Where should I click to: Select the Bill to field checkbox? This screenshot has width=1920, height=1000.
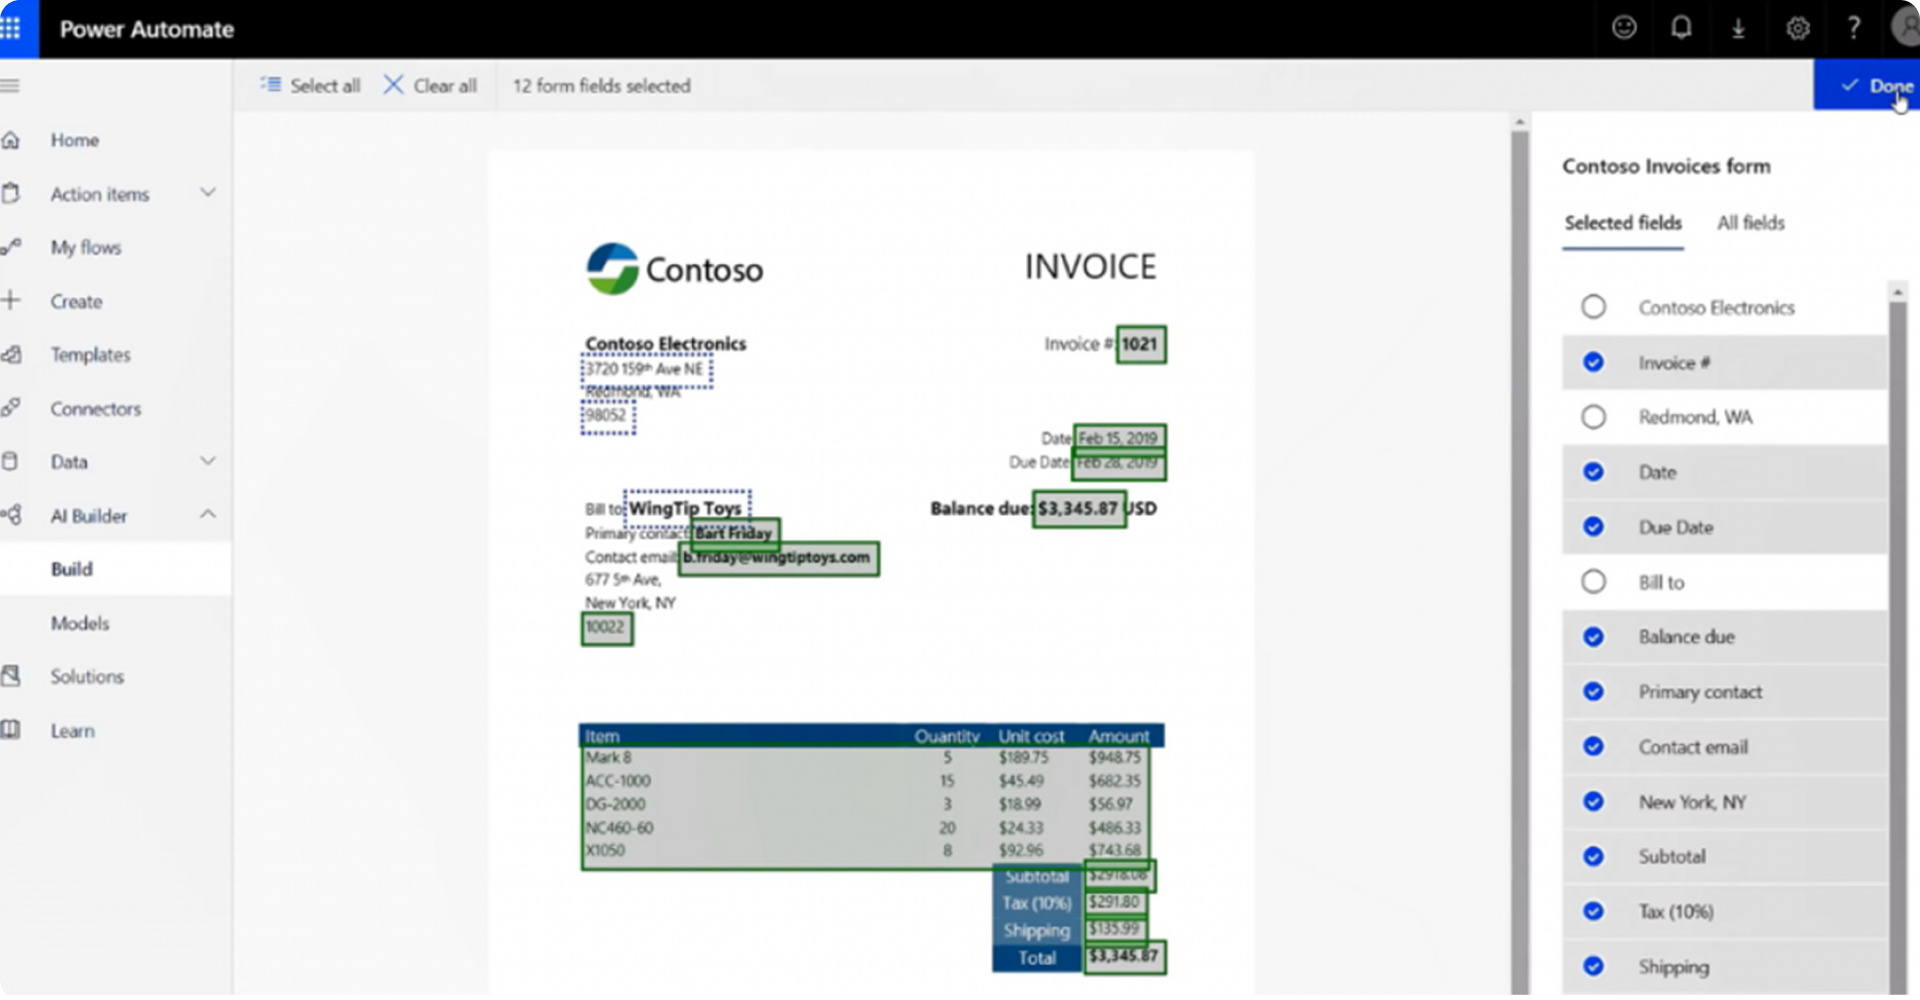coord(1593,582)
